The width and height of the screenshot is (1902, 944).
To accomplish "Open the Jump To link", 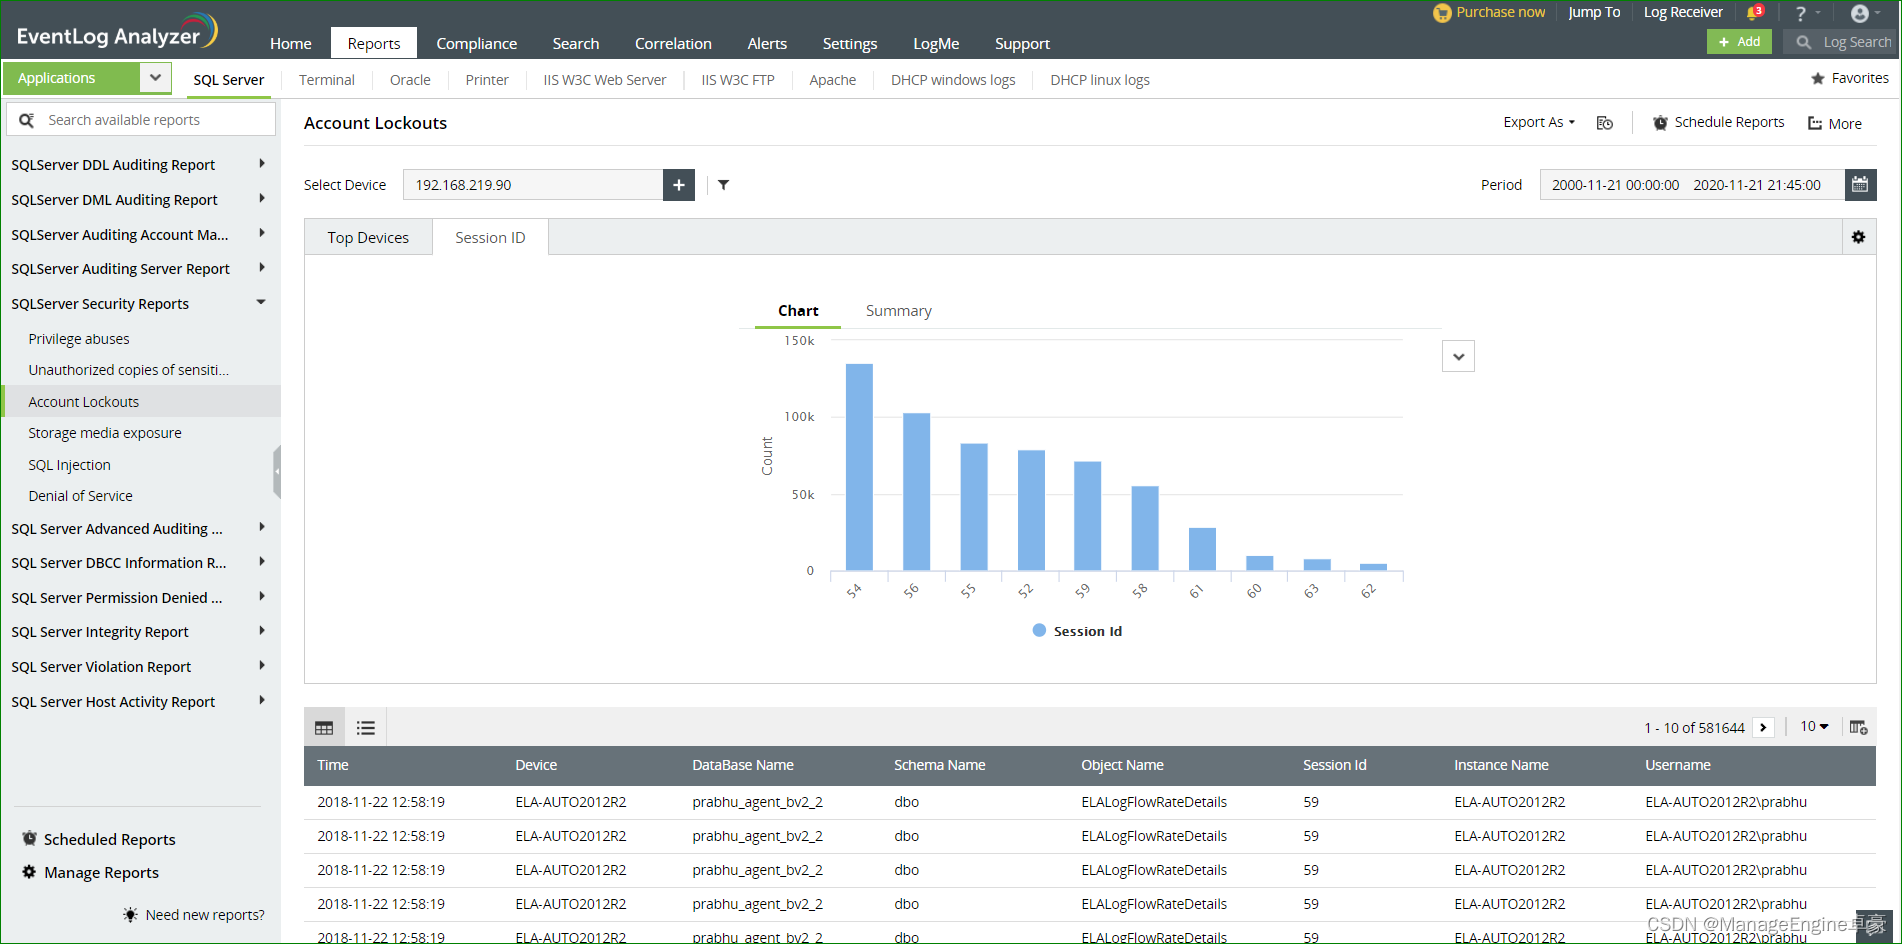I will tap(1594, 13).
